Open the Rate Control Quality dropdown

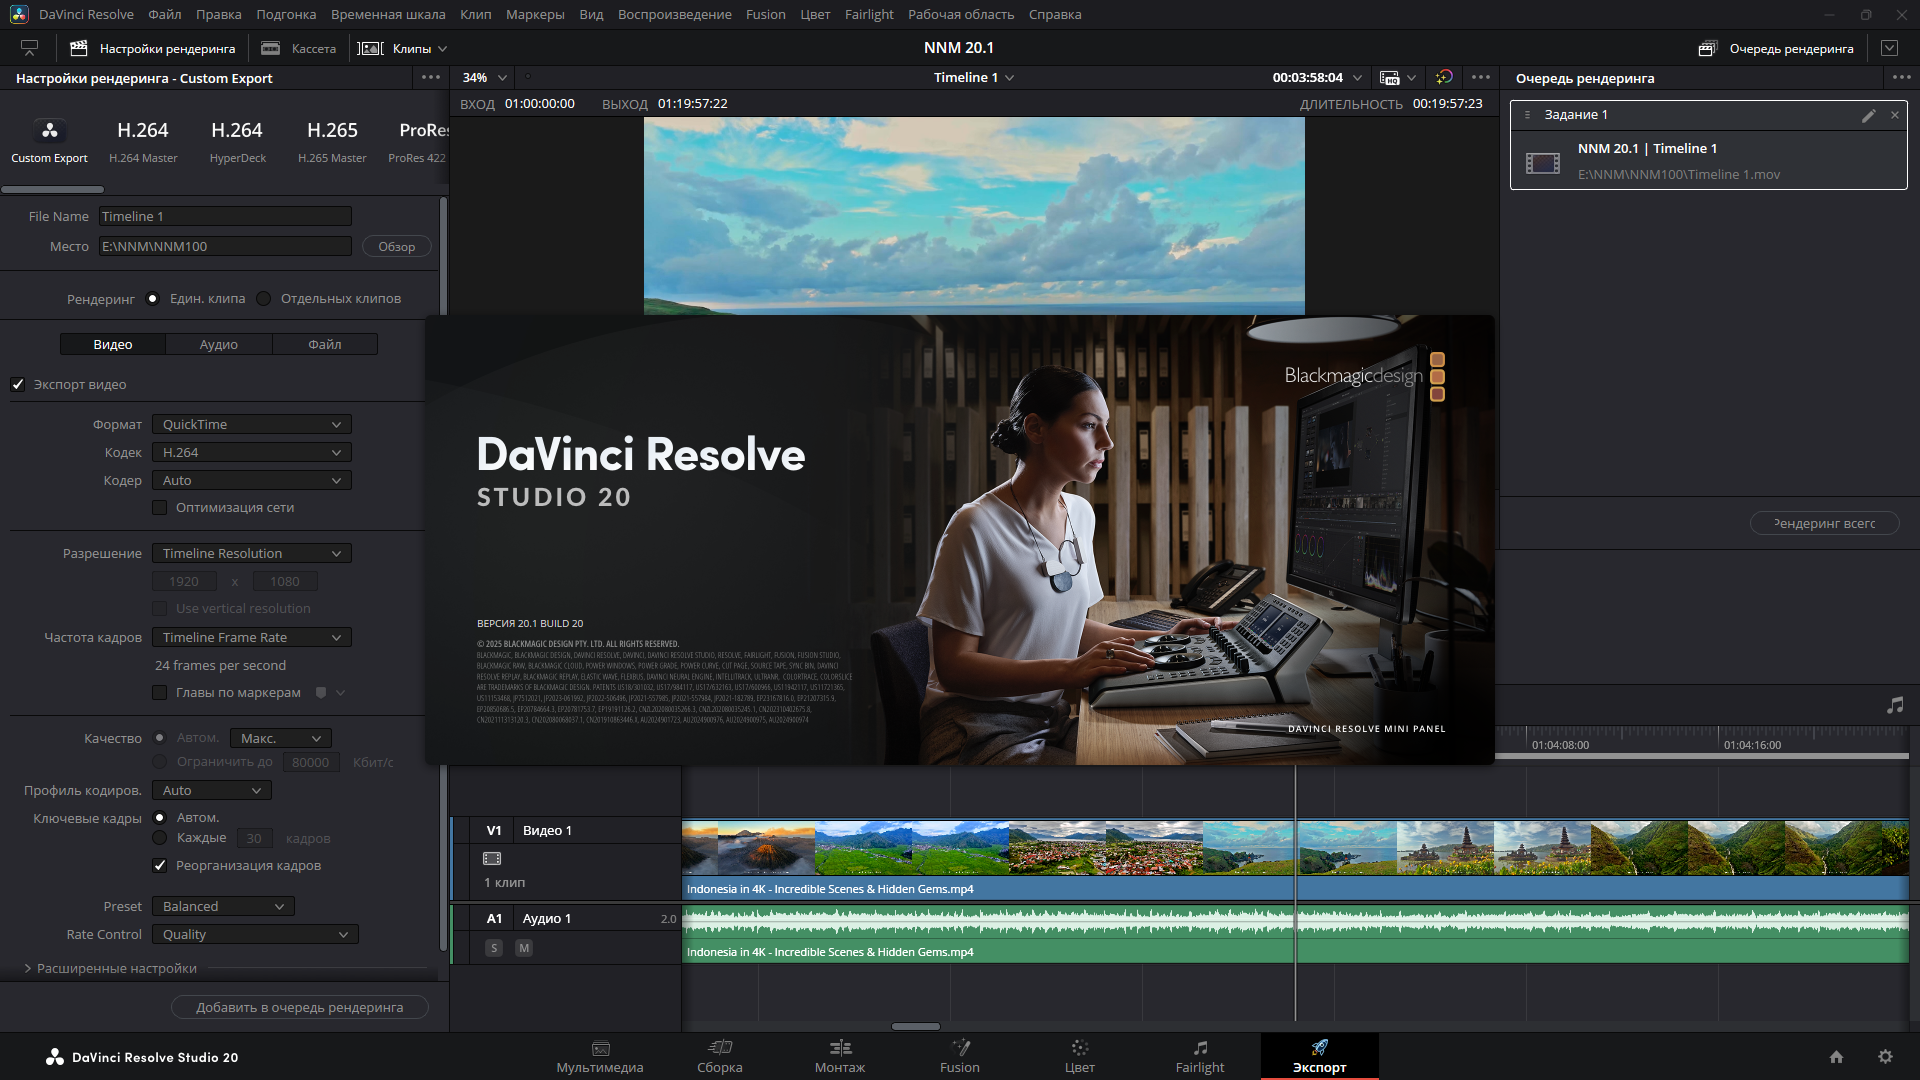click(255, 935)
